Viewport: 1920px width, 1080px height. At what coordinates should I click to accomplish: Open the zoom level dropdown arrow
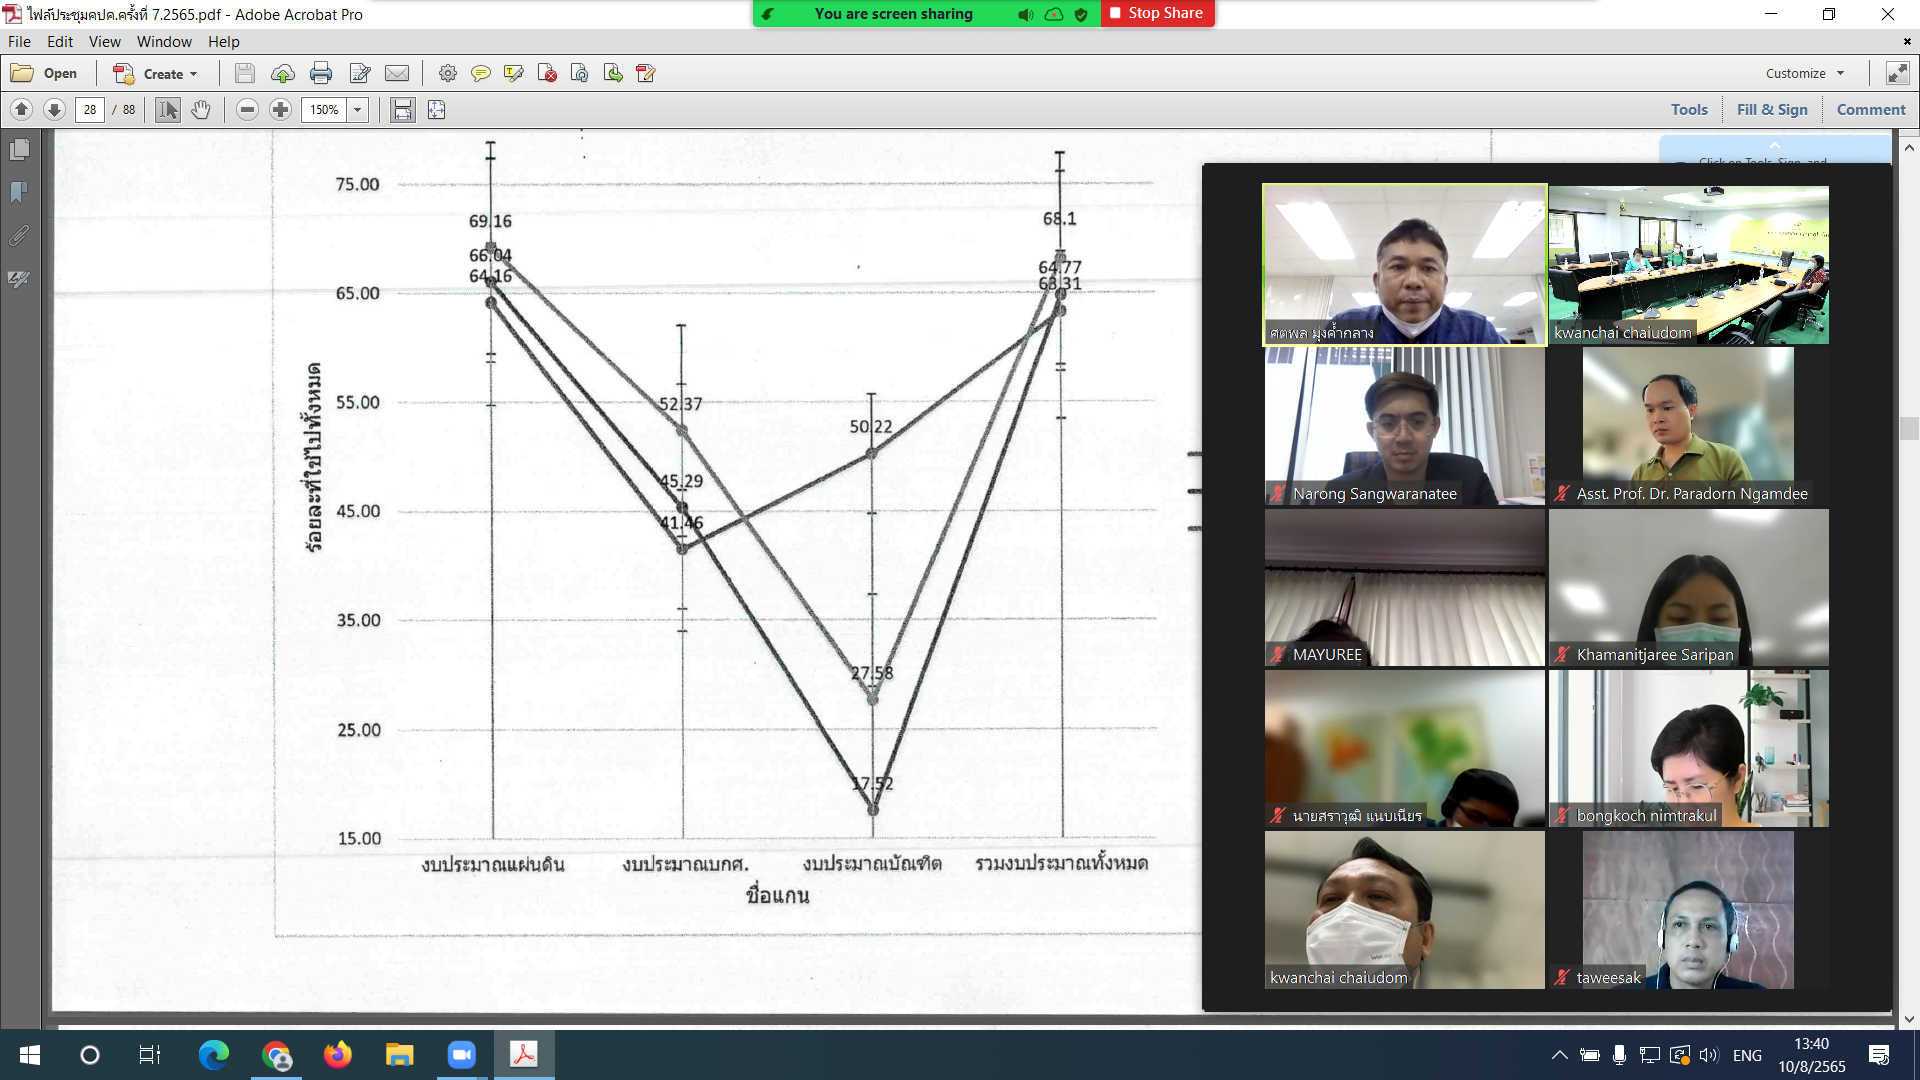(x=358, y=110)
